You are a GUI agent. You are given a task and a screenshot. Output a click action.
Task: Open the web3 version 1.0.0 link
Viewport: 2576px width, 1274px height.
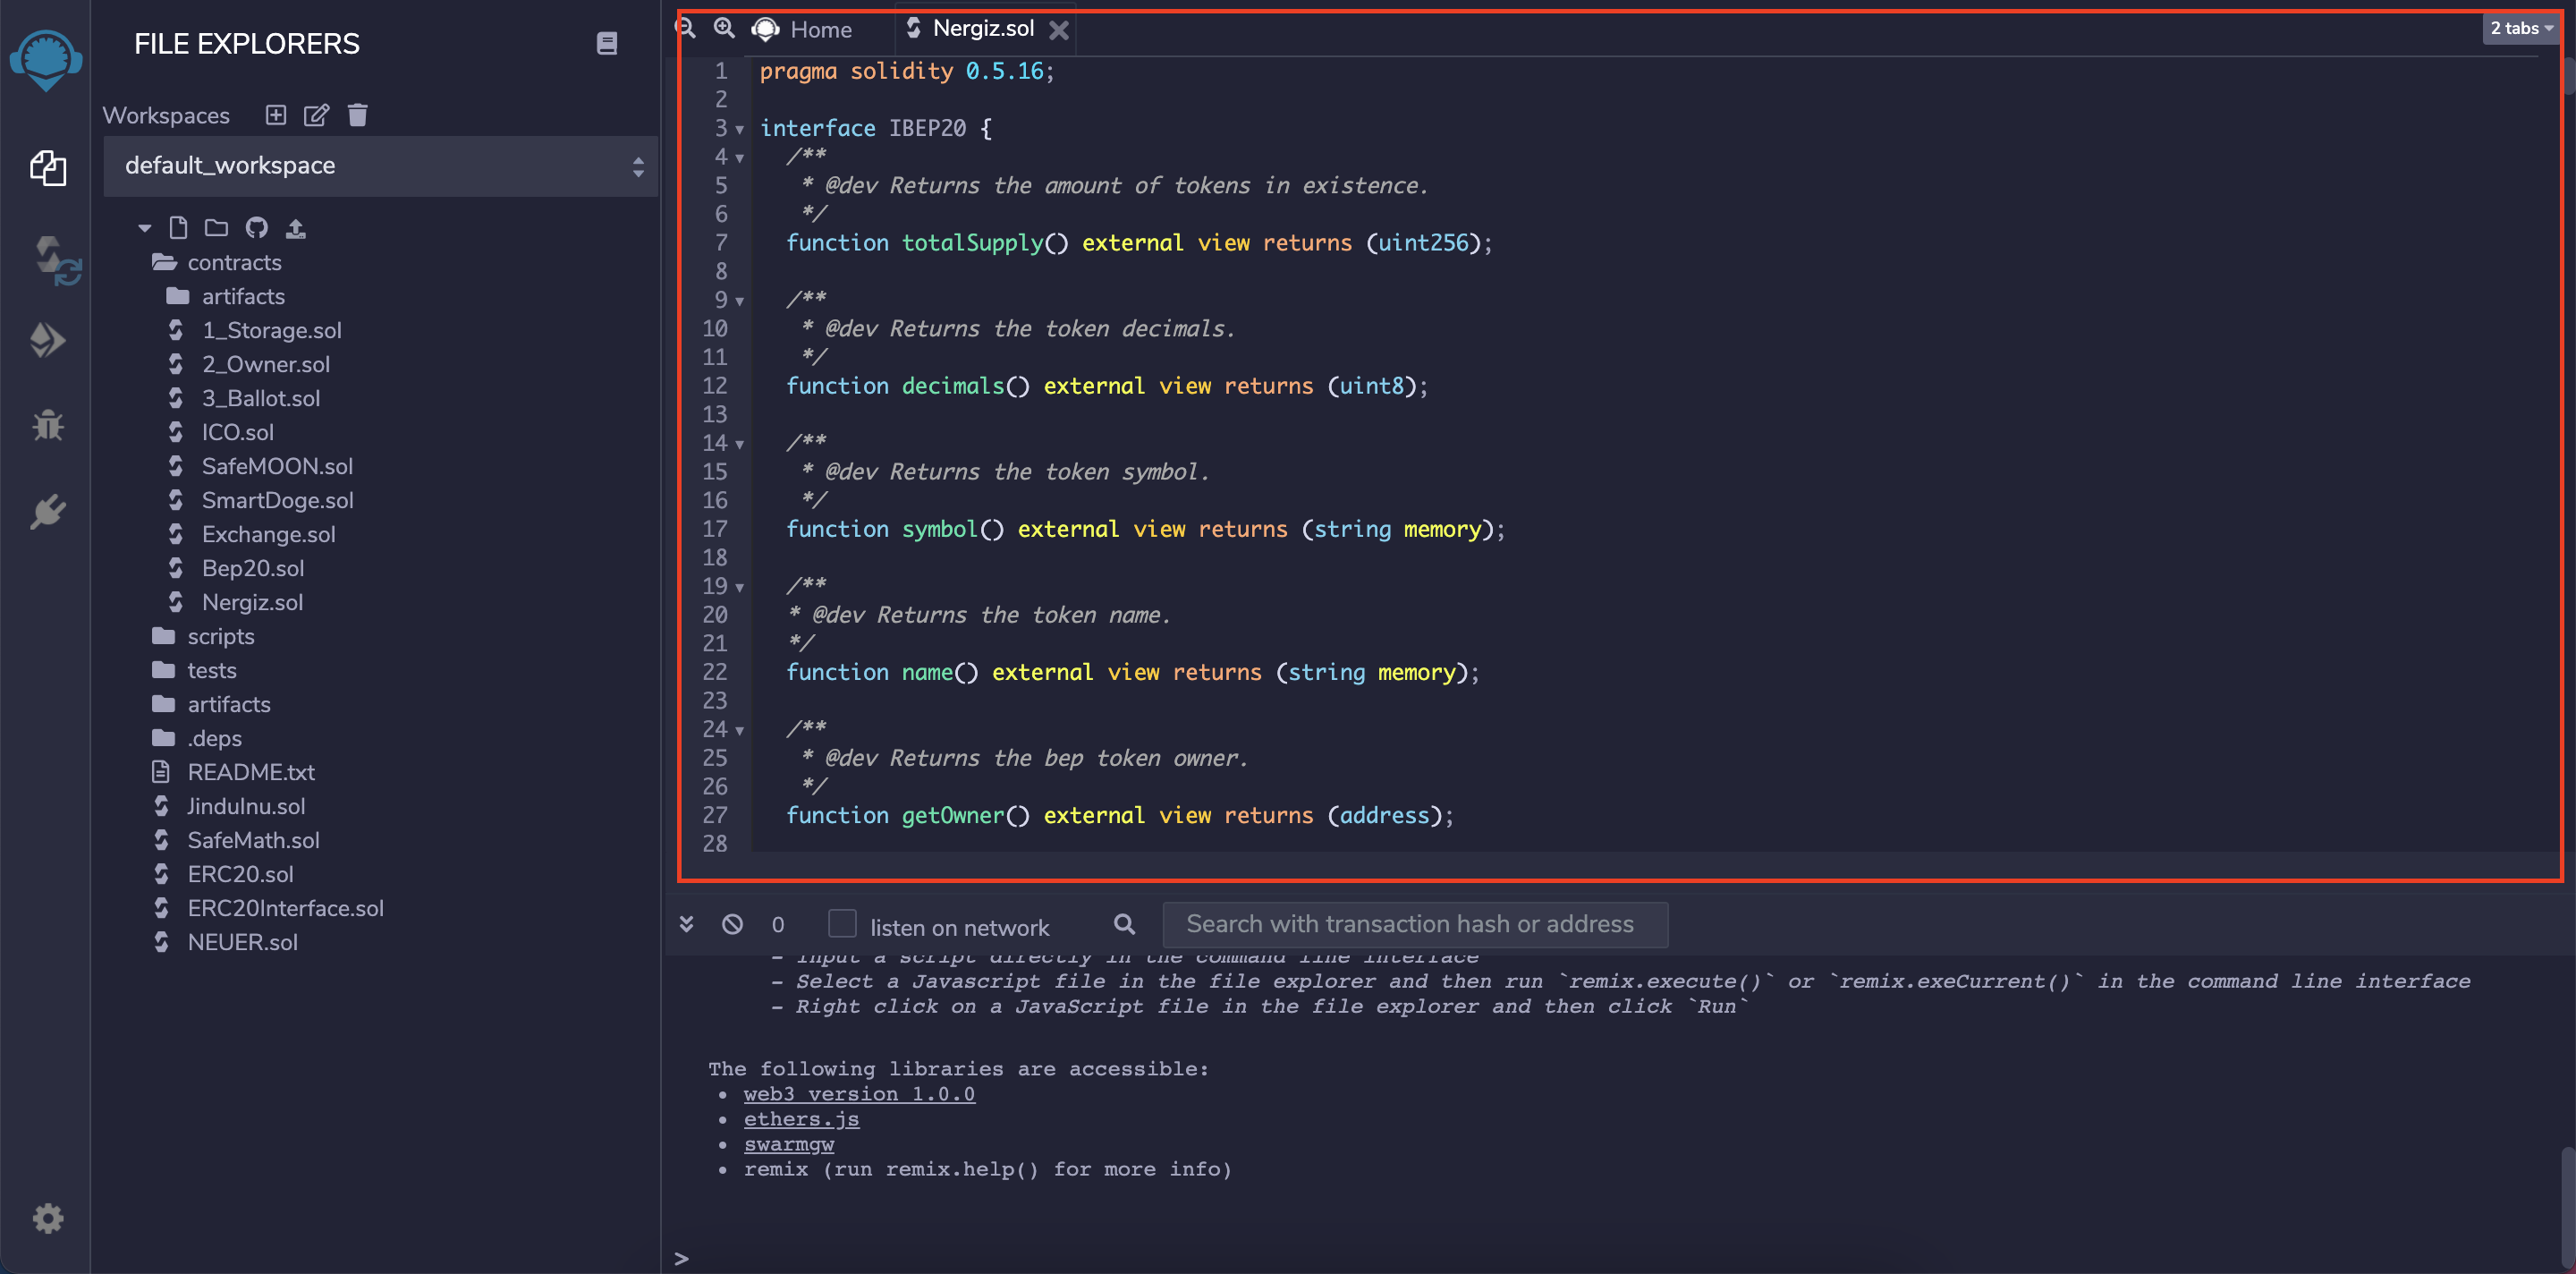[859, 1094]
